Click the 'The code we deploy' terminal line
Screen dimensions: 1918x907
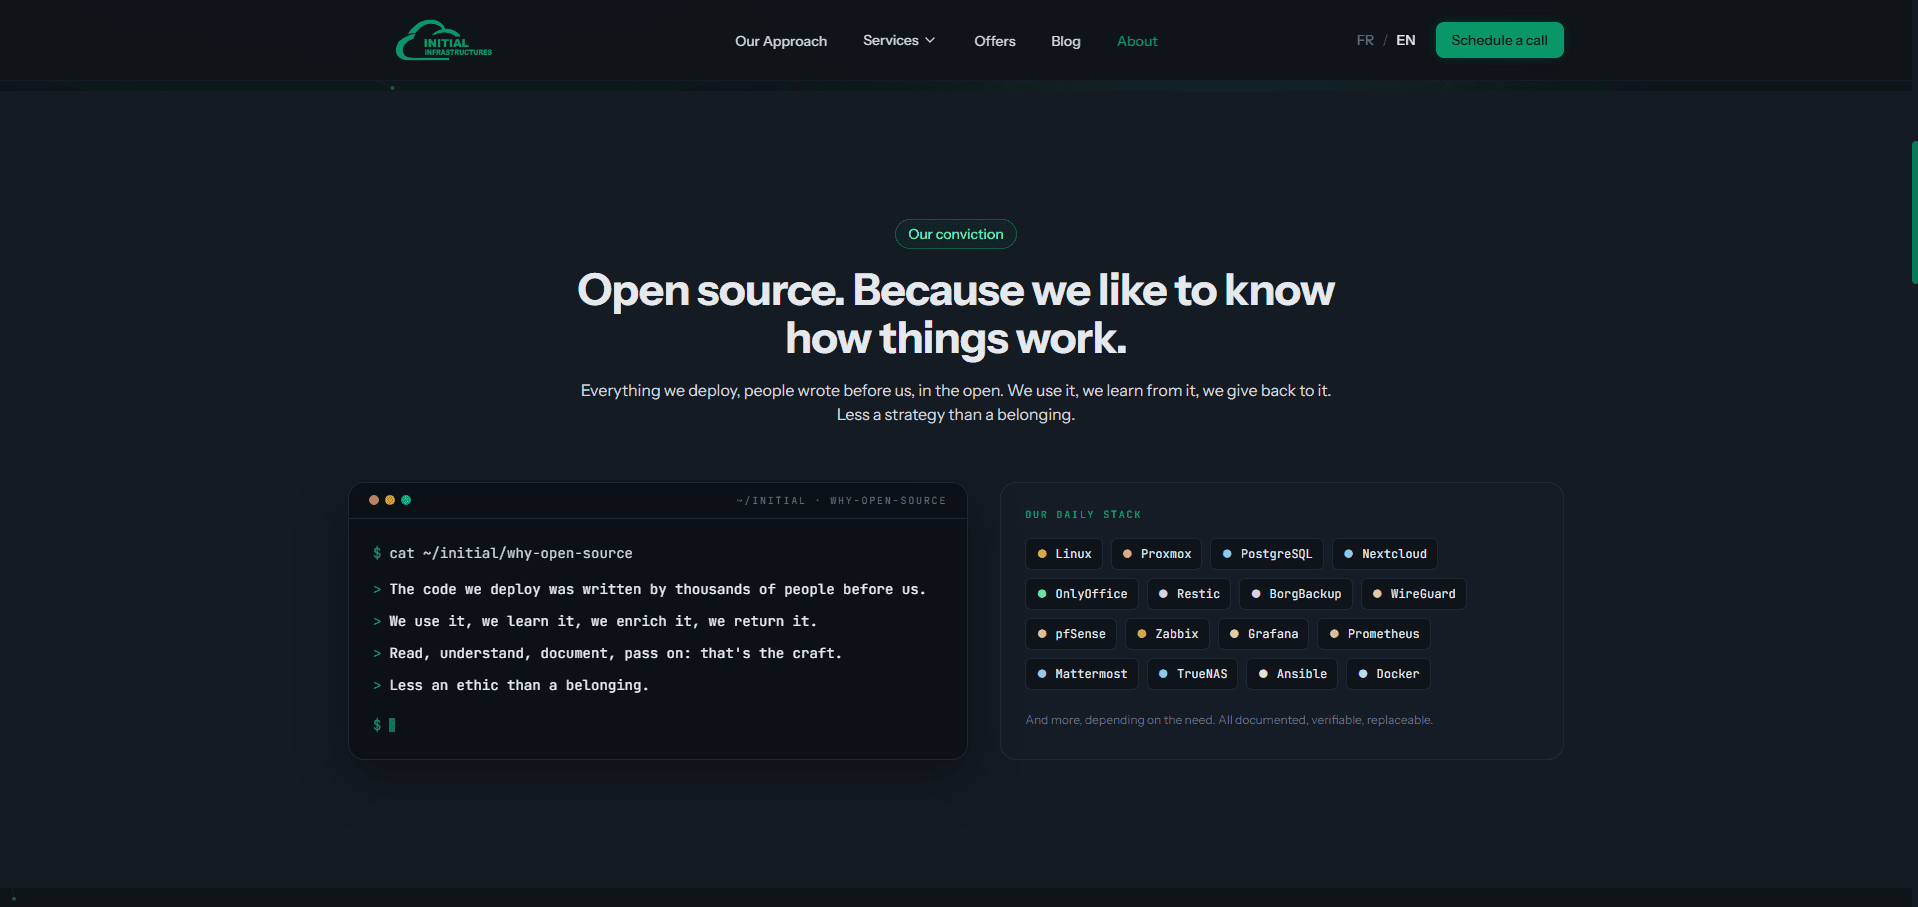pos(649,589)
